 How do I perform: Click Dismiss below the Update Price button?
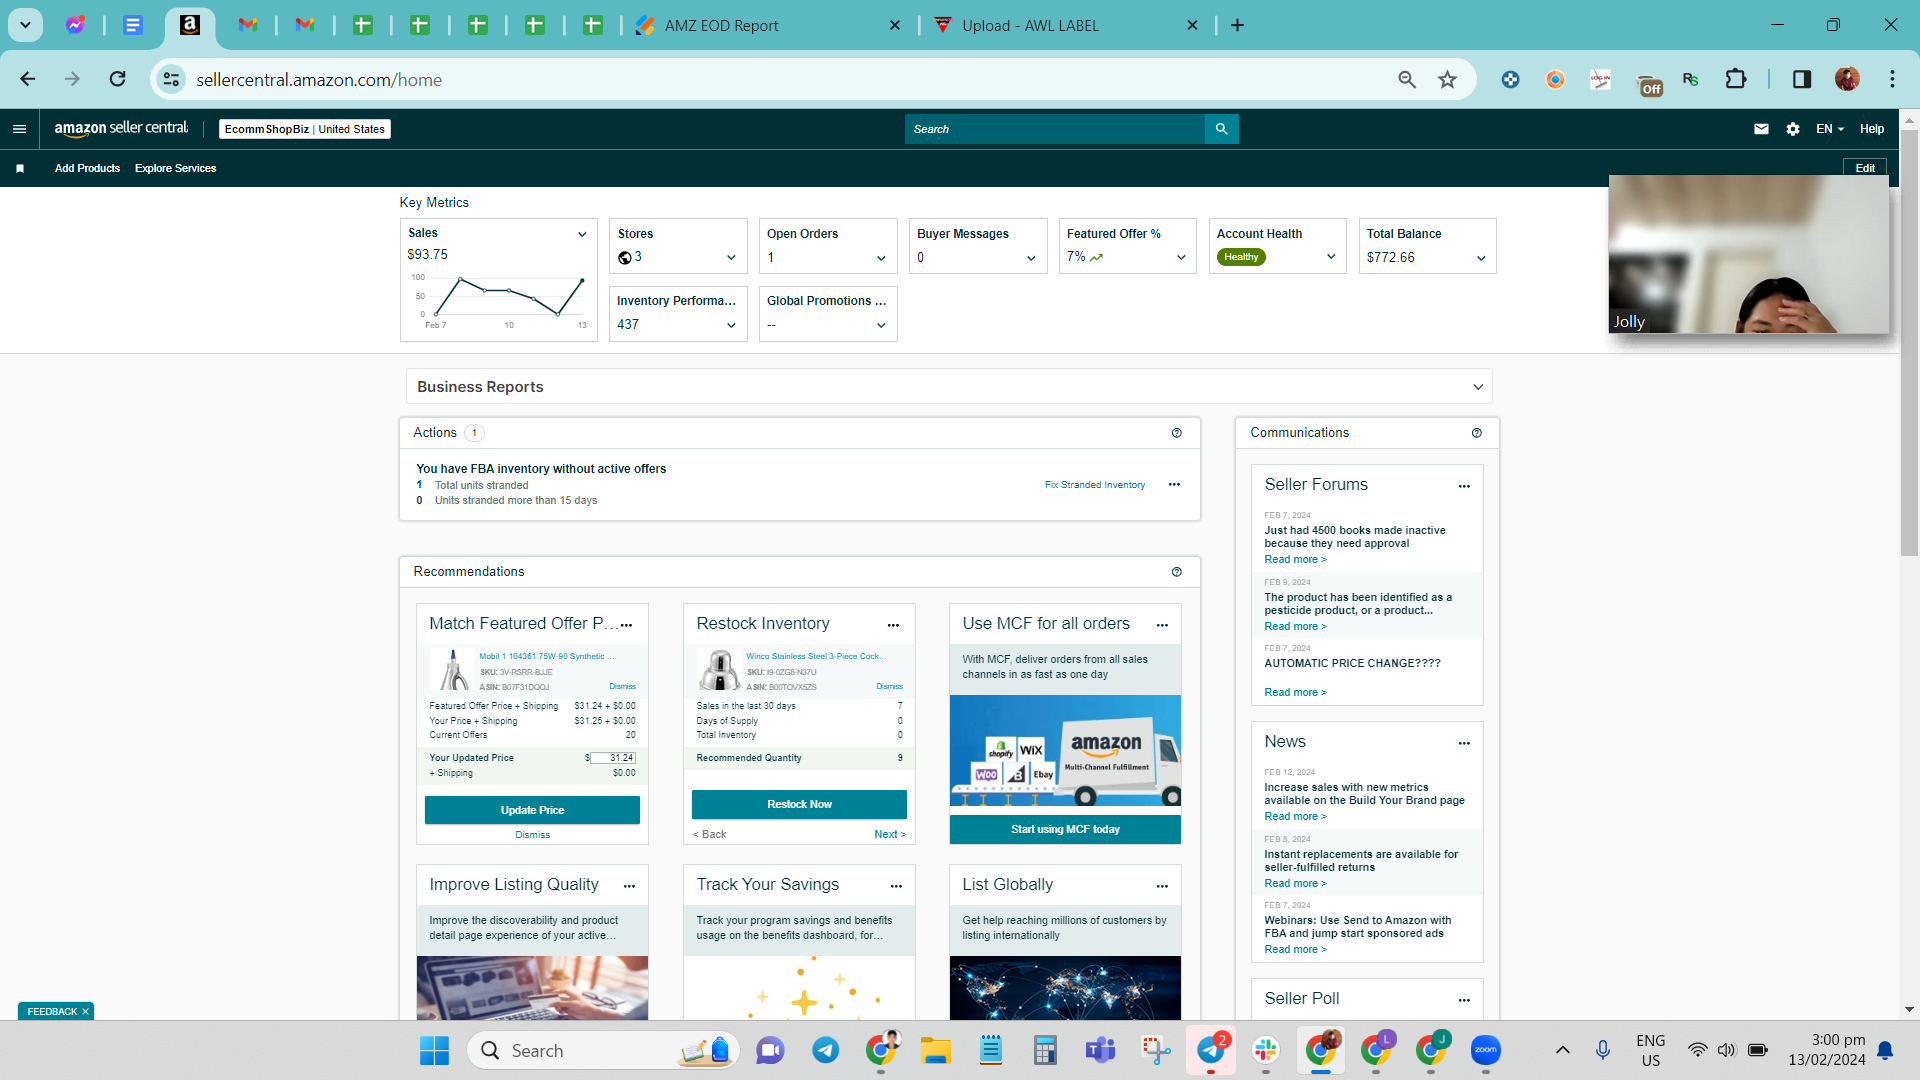532,835
